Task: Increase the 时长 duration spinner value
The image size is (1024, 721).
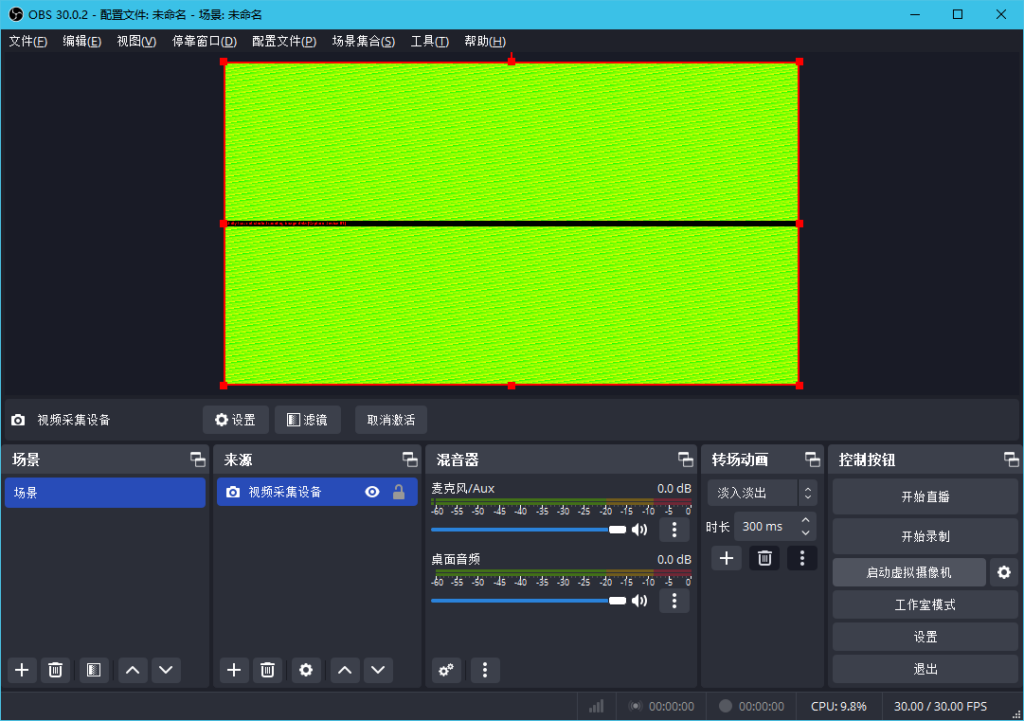Action: pos(807,520)
